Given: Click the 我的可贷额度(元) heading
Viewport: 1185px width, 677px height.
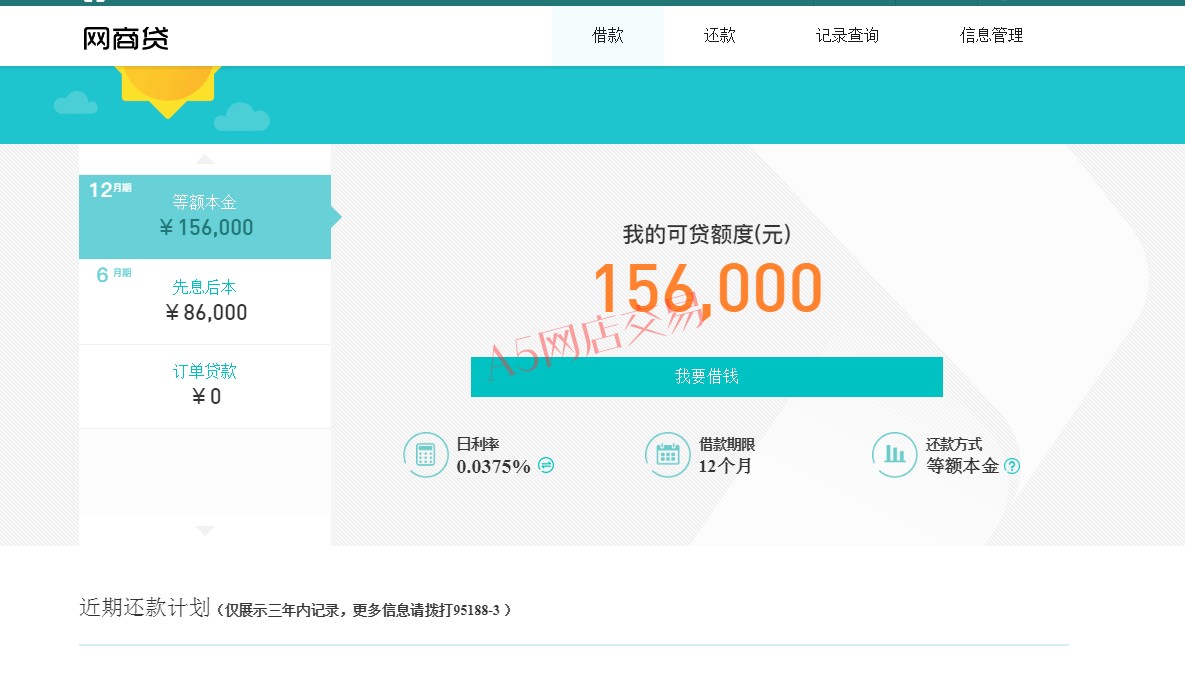Looking at the screenshot, I should pyautogui.click(x=707, y=234).
